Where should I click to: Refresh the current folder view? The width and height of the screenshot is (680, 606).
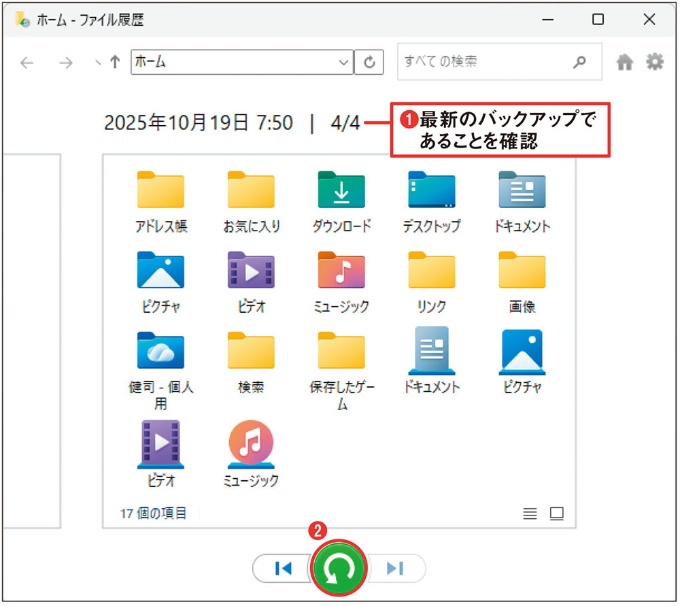tap(370, 62)
